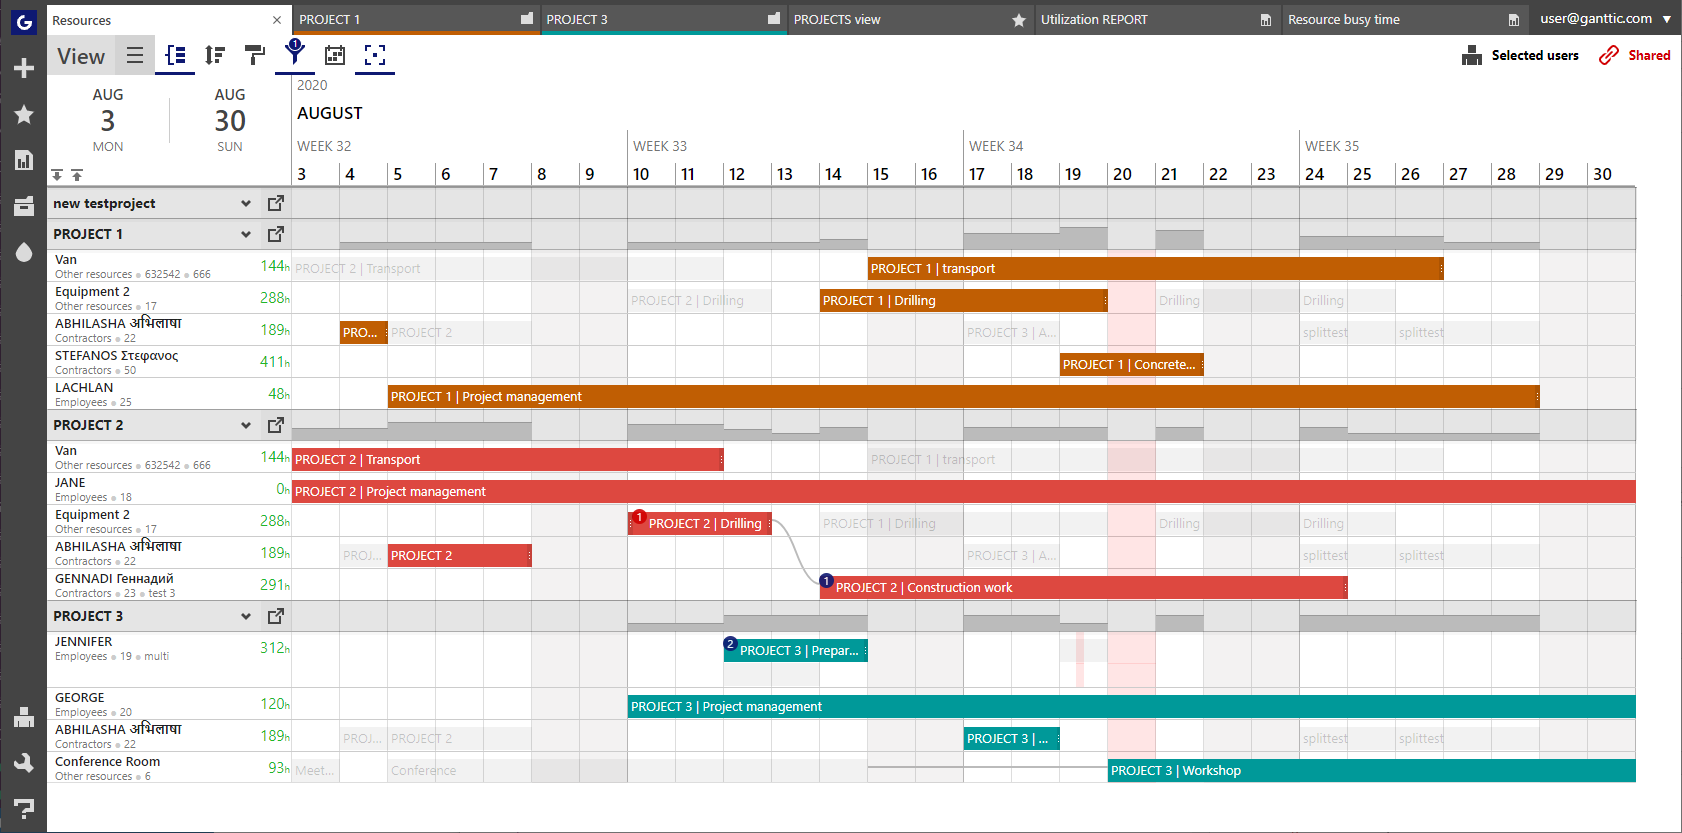Open PROJECT 2 group external link icon

(276, 425)
